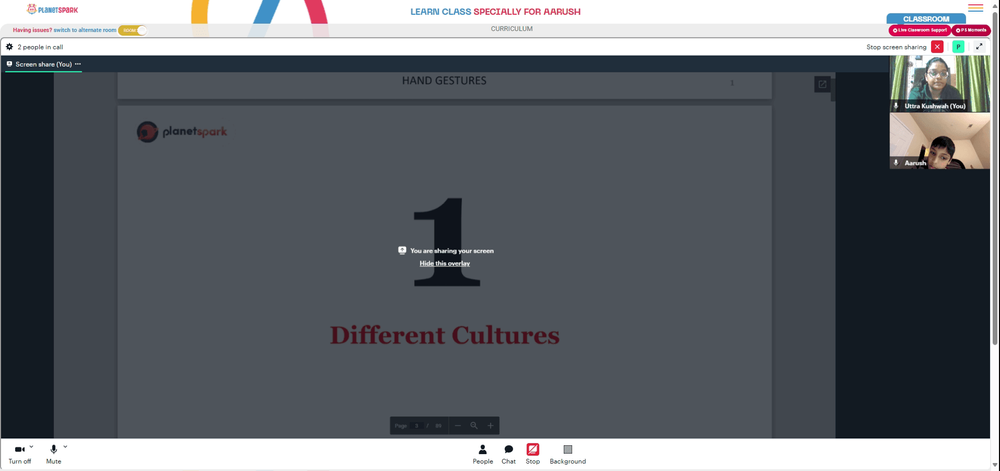Zoom out the PDF with minus icon
This screenshot has width=1000, height=471.
457,426
